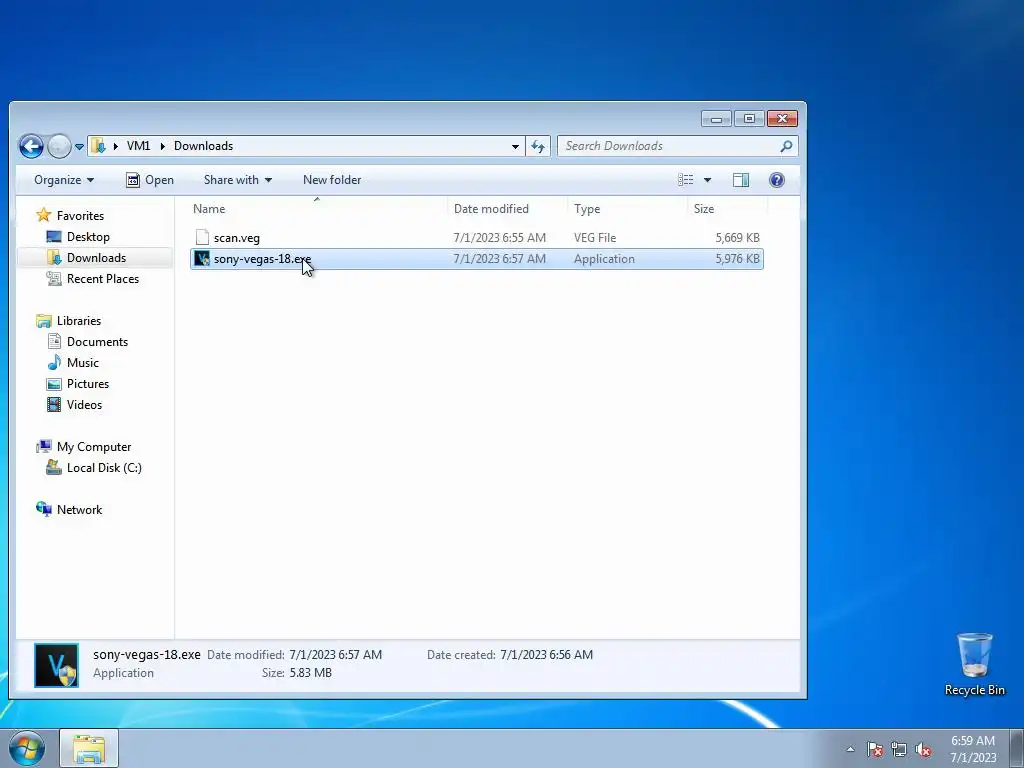Toggle the preview pane
This screenshot has height=768, width=1024.
pos(741,180)
